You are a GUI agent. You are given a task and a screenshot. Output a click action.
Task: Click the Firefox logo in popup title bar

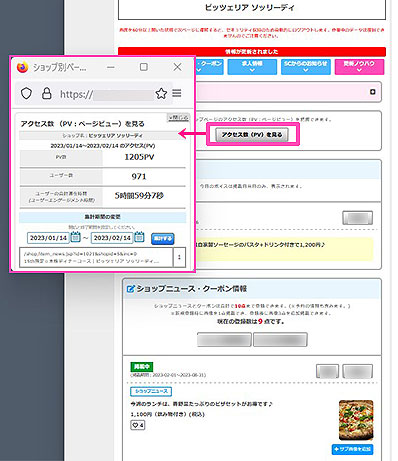pos(22,67)
